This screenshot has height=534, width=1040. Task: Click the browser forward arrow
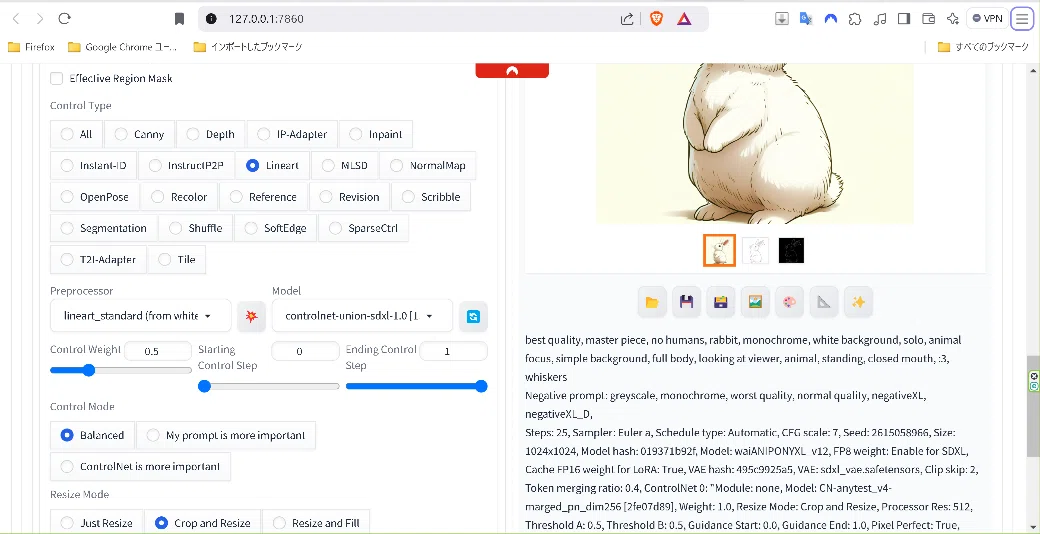[x=40, y=19]
